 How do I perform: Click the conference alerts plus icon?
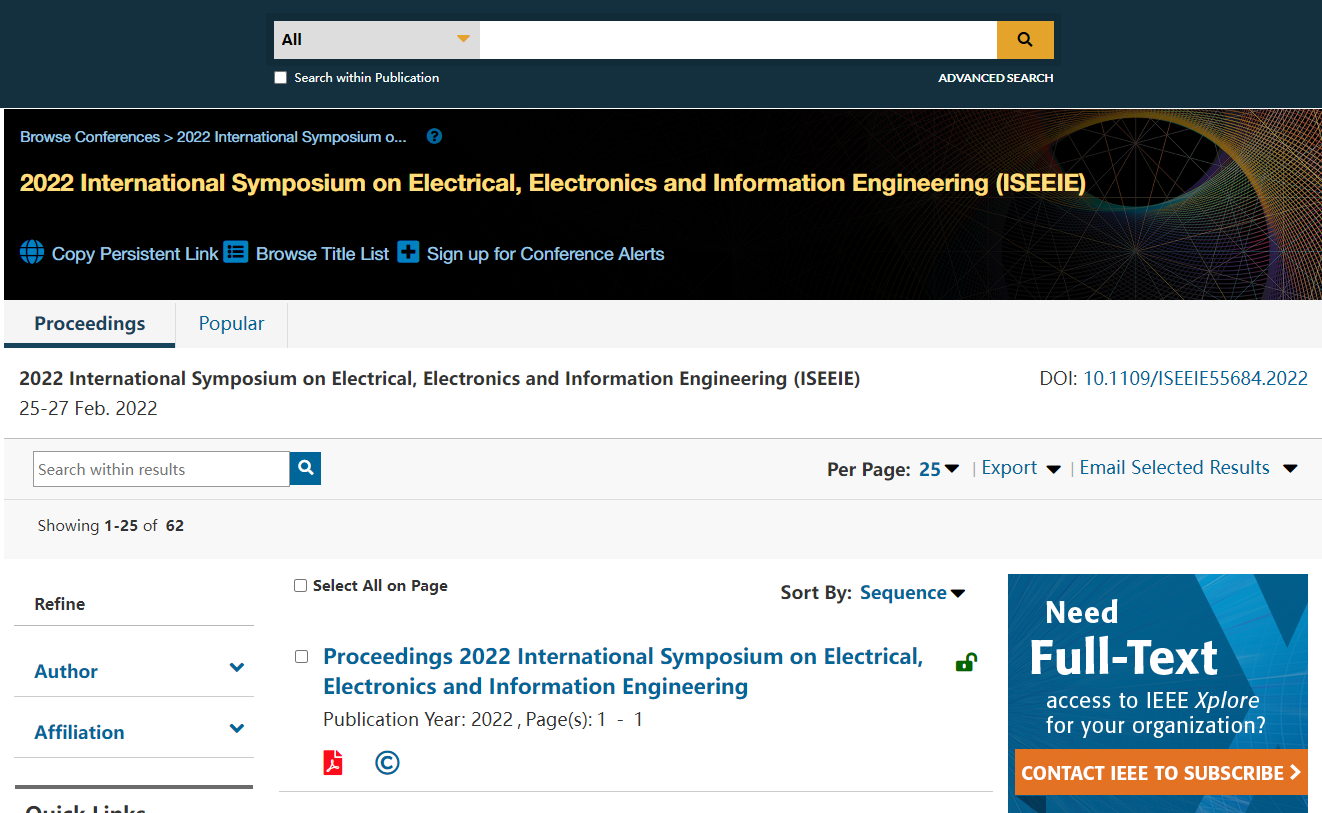(408, 252)
